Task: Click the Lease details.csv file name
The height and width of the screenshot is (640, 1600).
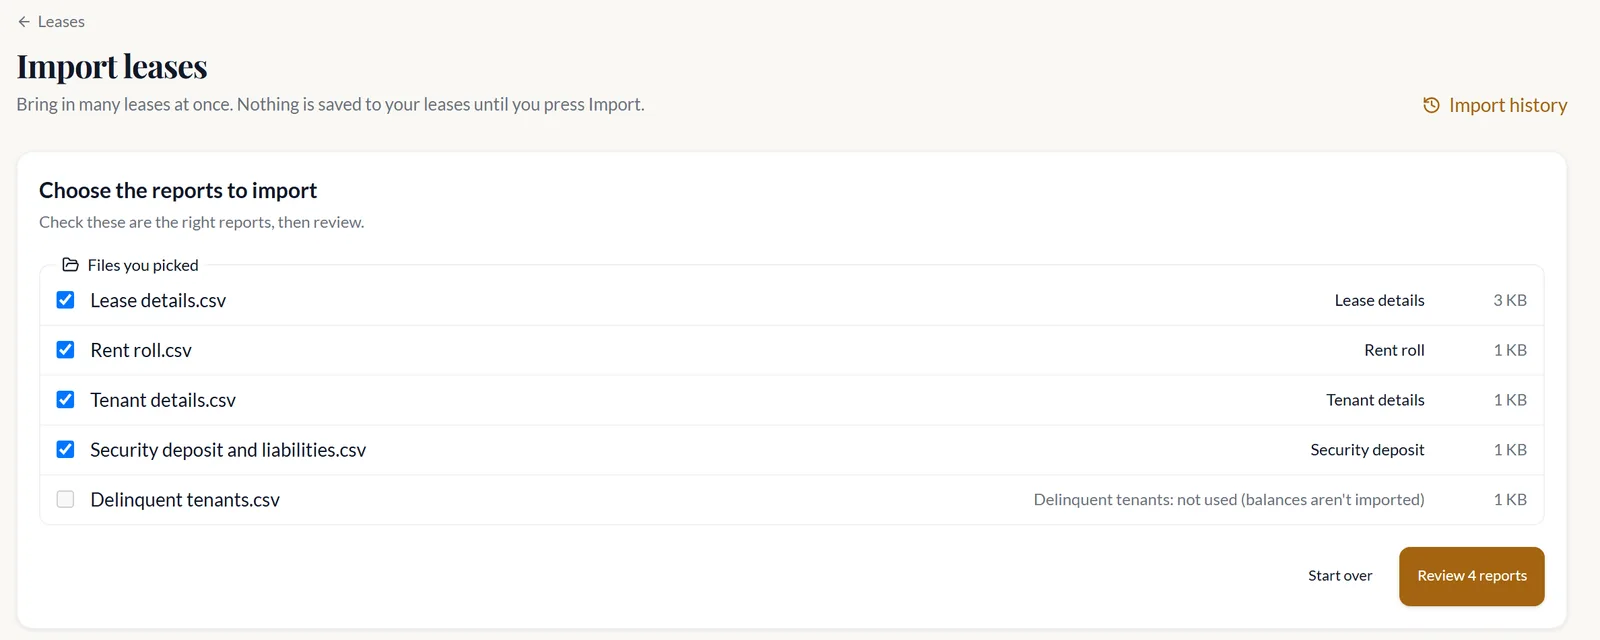Action: coord(158,300)
